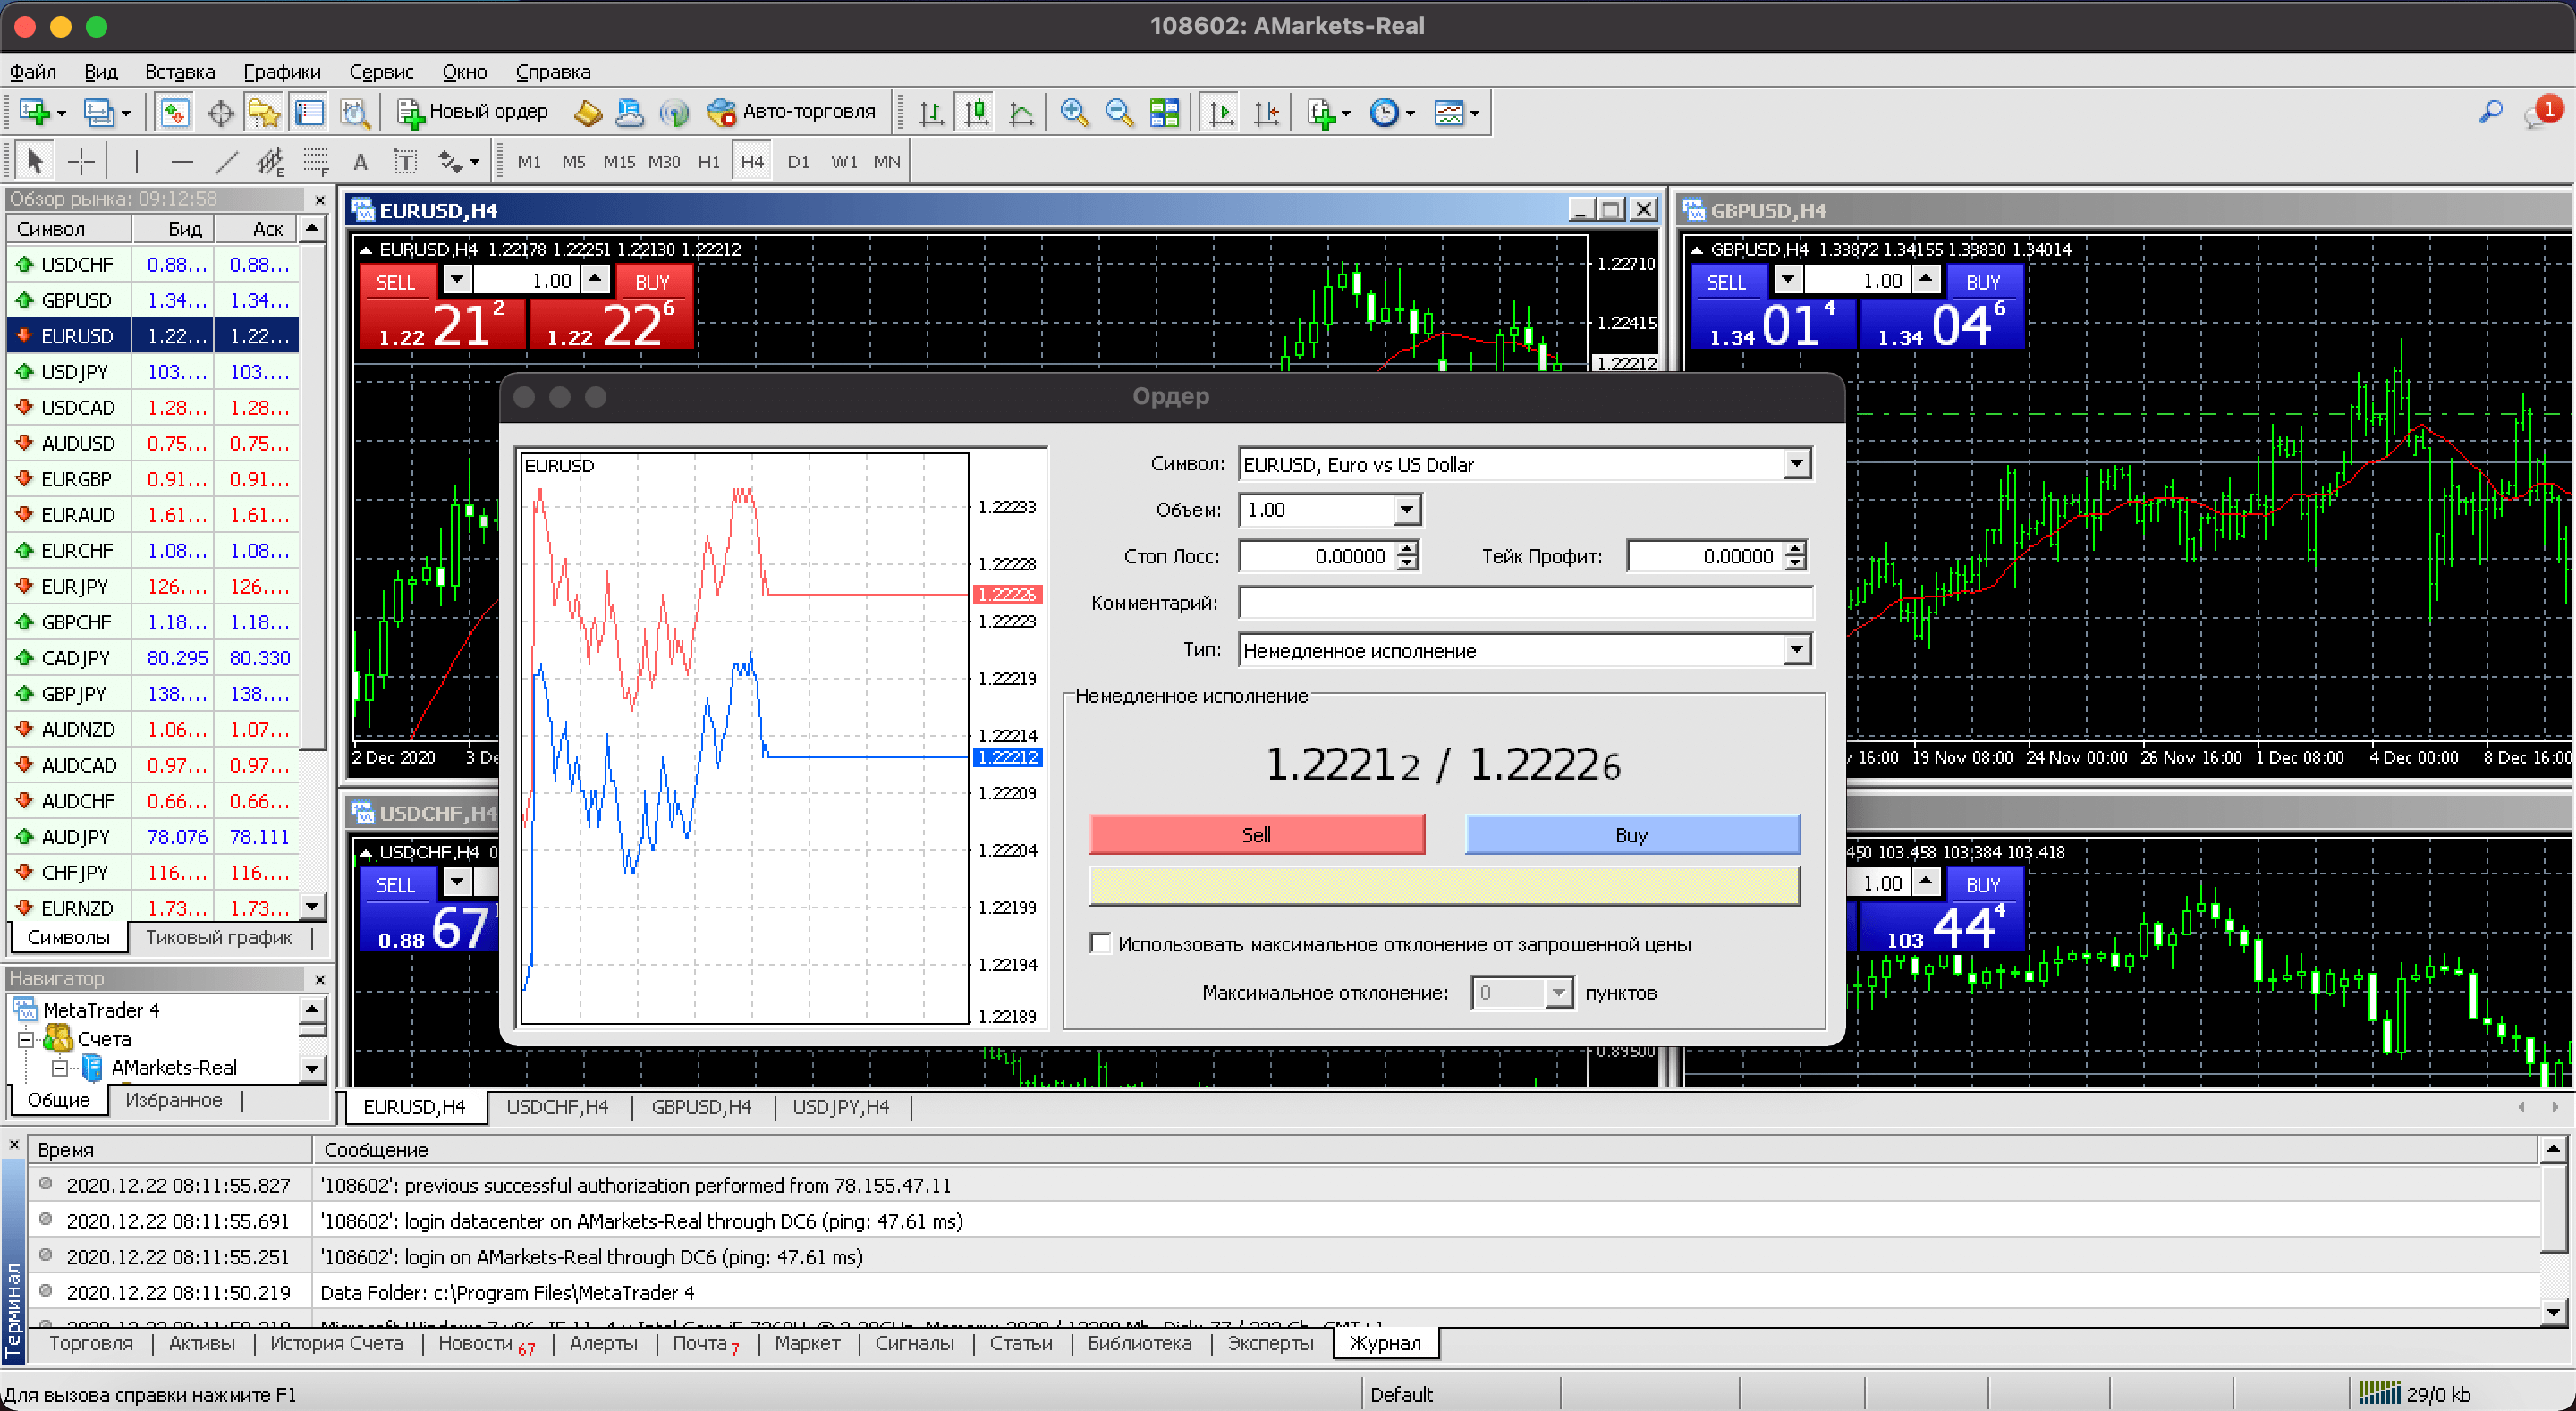Viewport: 2576px width, 1411px height.
Task: Open the Market Watch panel icon
Action: coord(174,112)
